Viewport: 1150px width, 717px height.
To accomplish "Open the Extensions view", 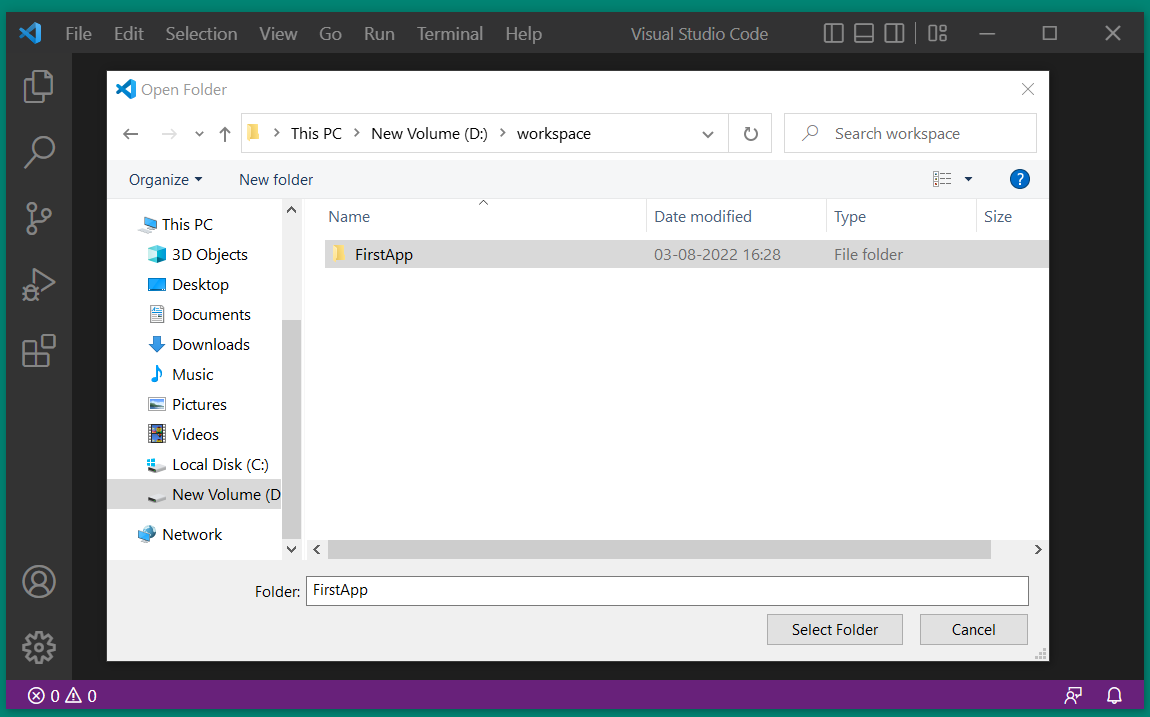I will pos(38,351).
